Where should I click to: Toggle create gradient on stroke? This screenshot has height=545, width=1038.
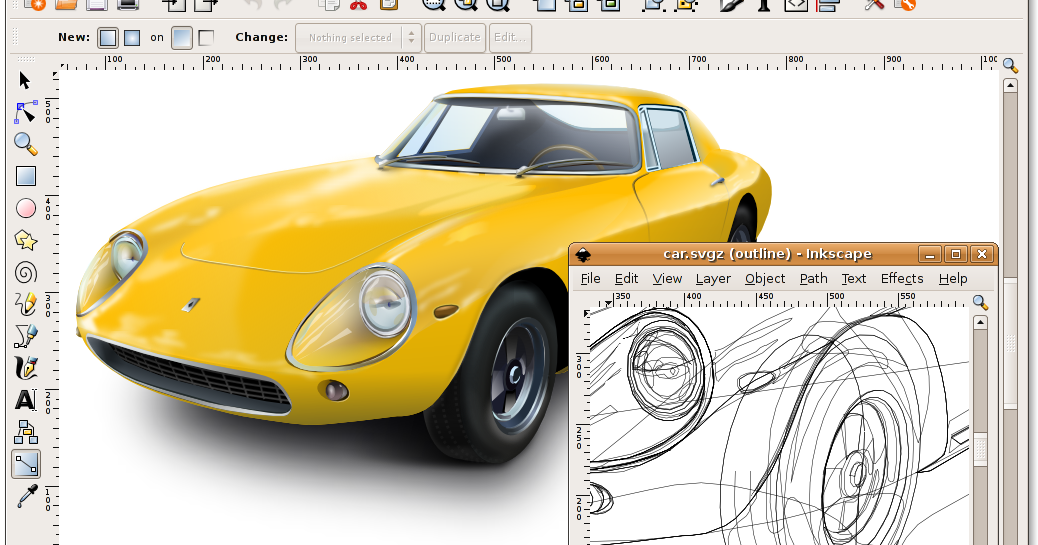(206, 38)
